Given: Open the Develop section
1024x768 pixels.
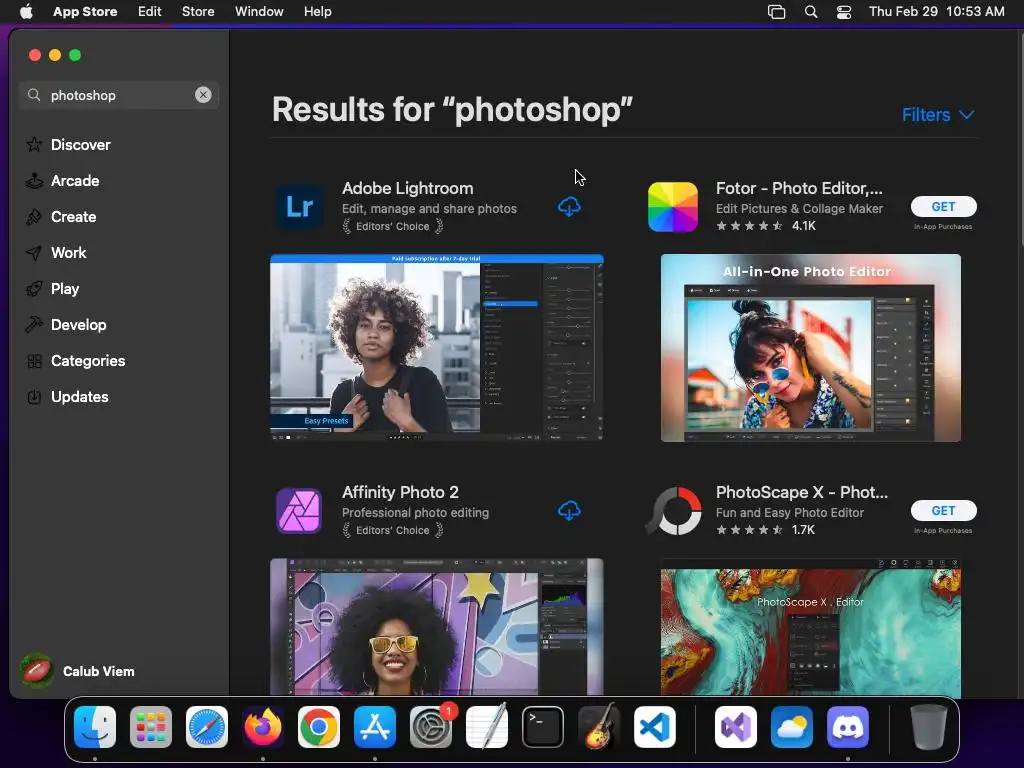Looking at the screenshot, I should (x=66, y=325).
